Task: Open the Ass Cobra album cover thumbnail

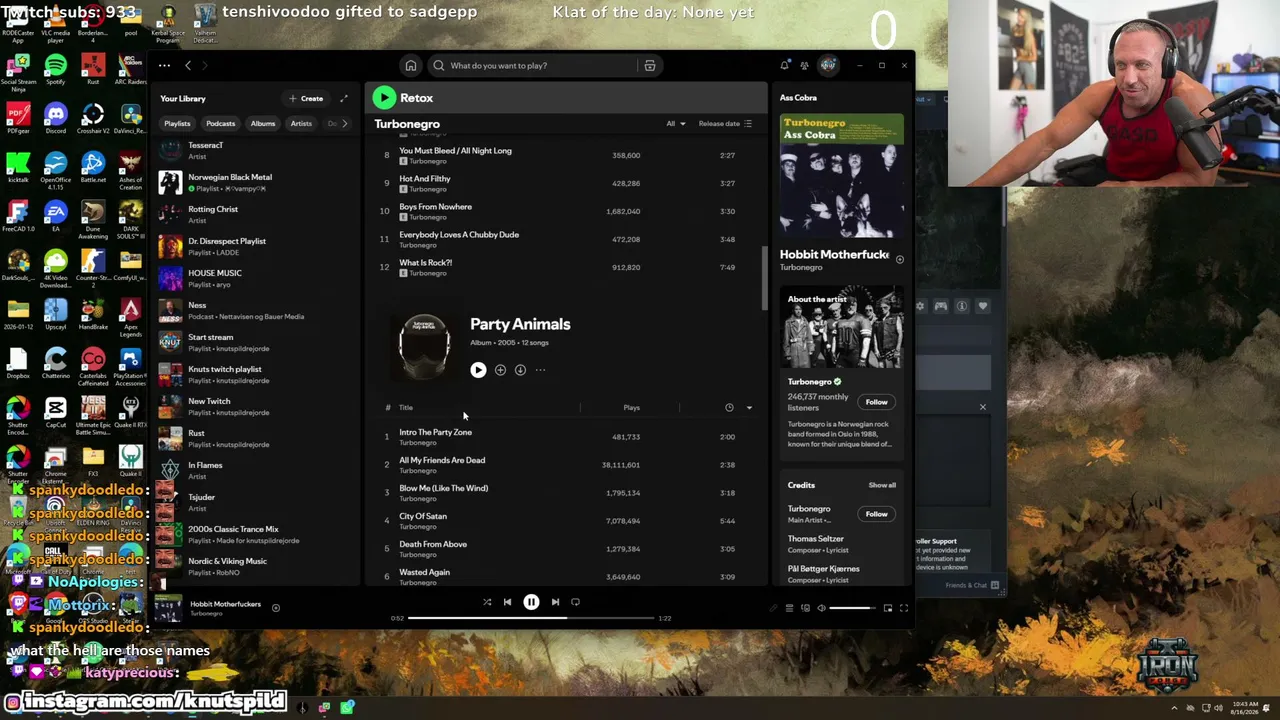Action: (x=842, y=176)
